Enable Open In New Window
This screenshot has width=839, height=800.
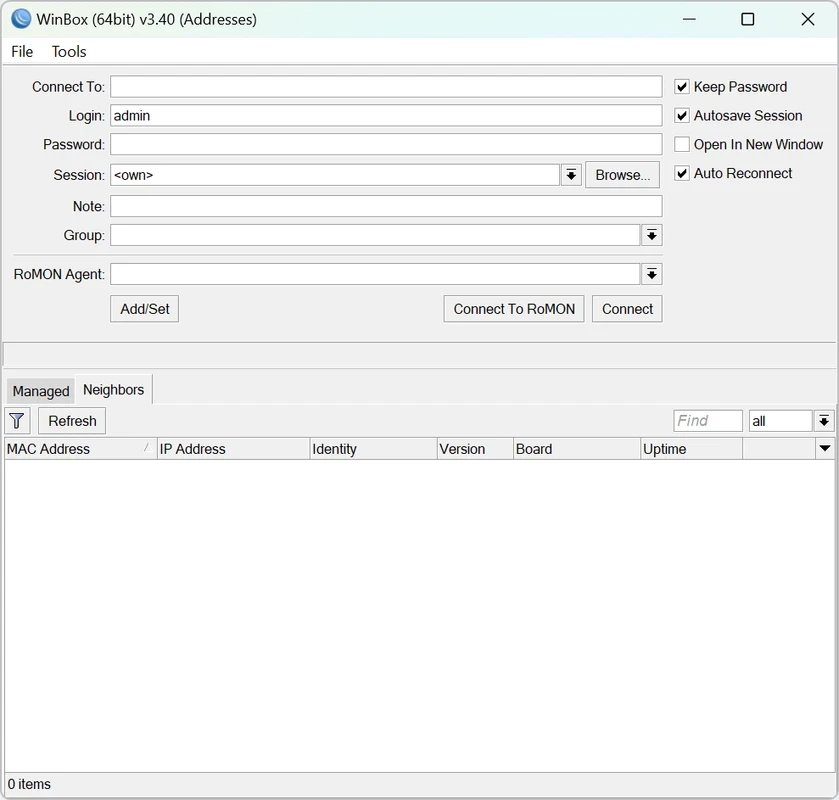pyautogui.click(x=682, y=145)
